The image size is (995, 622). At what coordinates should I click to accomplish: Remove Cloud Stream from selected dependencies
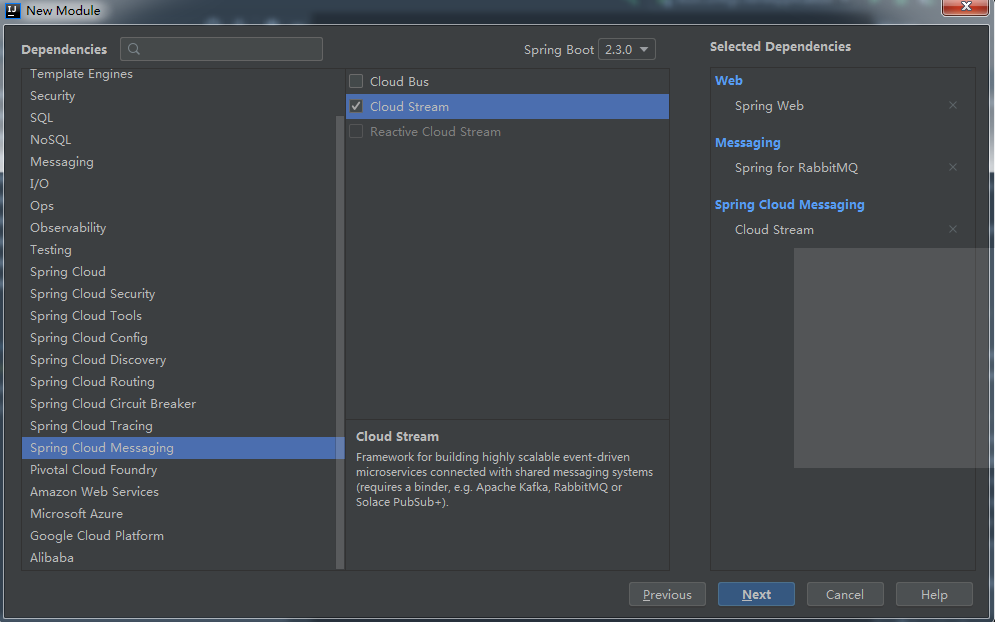click(952, 229)
